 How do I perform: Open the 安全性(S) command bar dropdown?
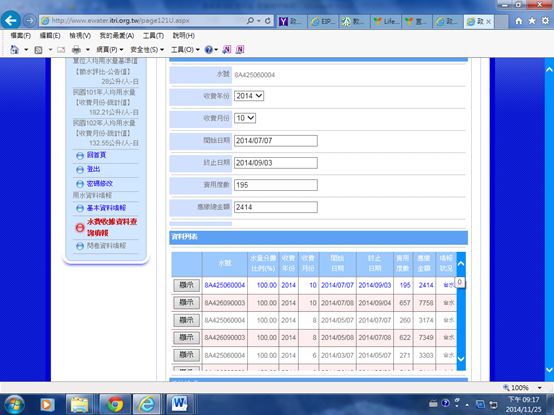pyautogui.click(x=147, y=50)
